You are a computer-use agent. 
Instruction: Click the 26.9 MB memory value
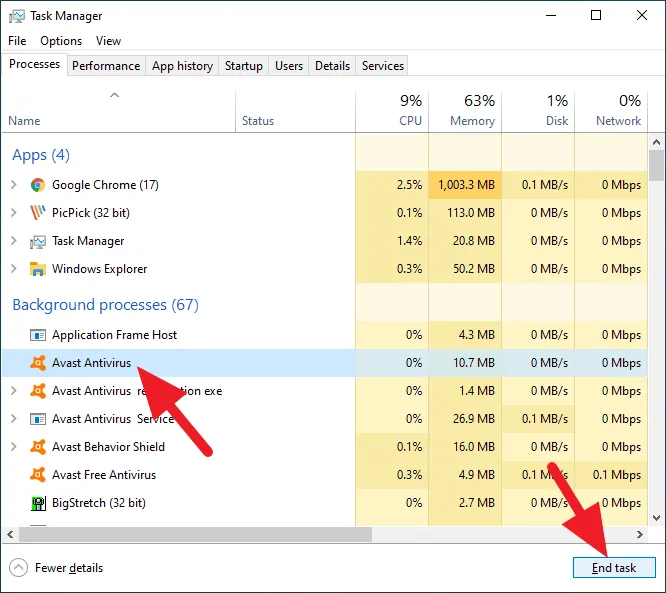point(474,419)
